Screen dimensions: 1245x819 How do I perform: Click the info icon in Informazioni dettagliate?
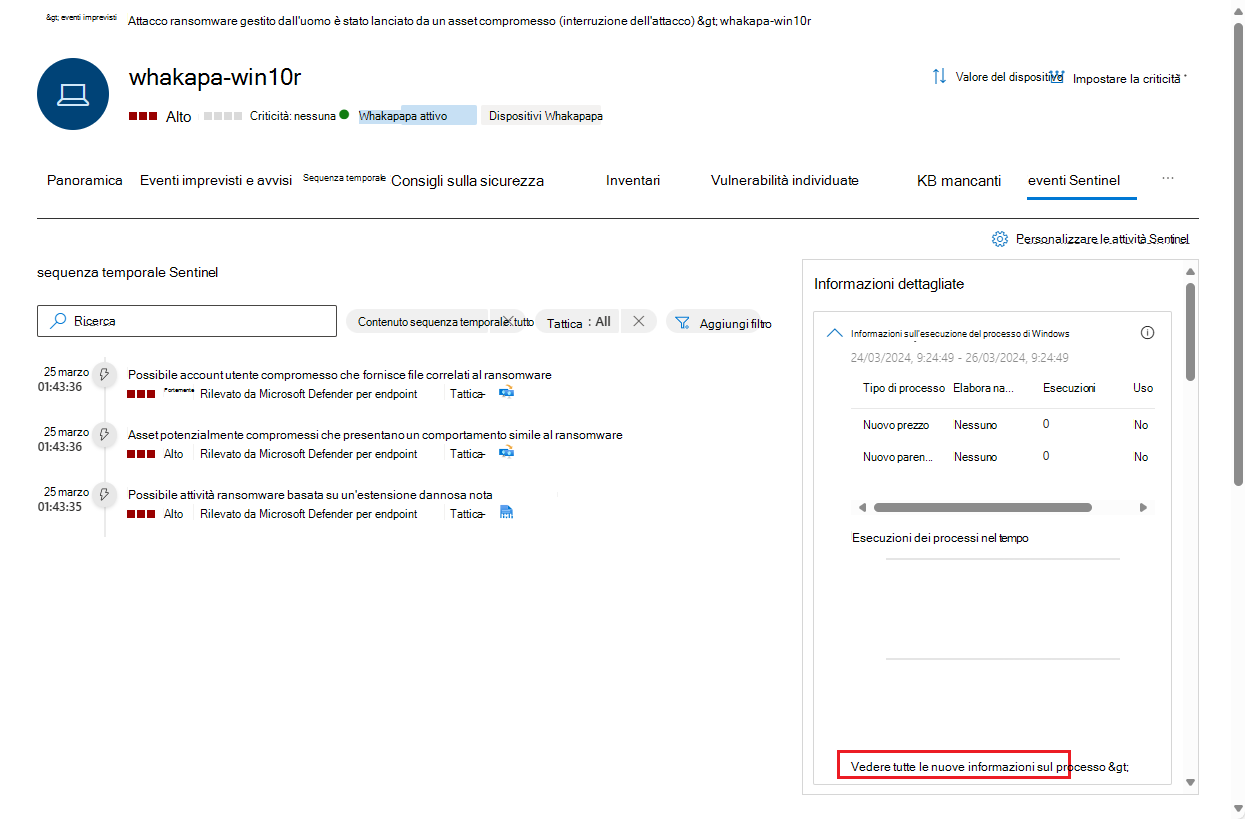1147,333
